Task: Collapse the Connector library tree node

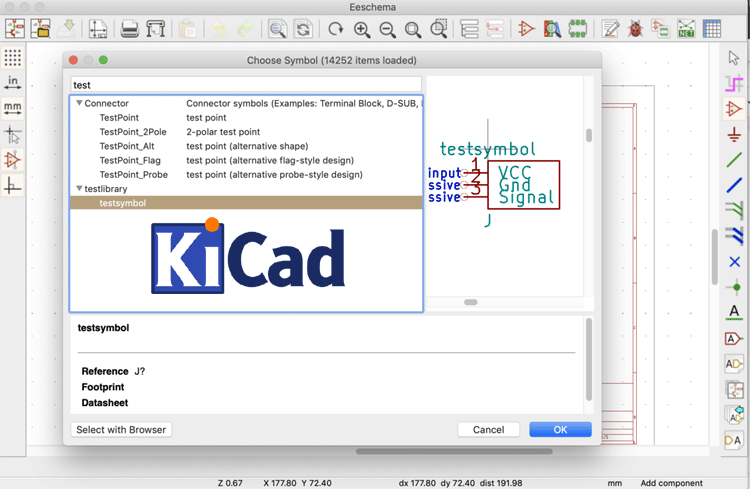Action: 79,103
